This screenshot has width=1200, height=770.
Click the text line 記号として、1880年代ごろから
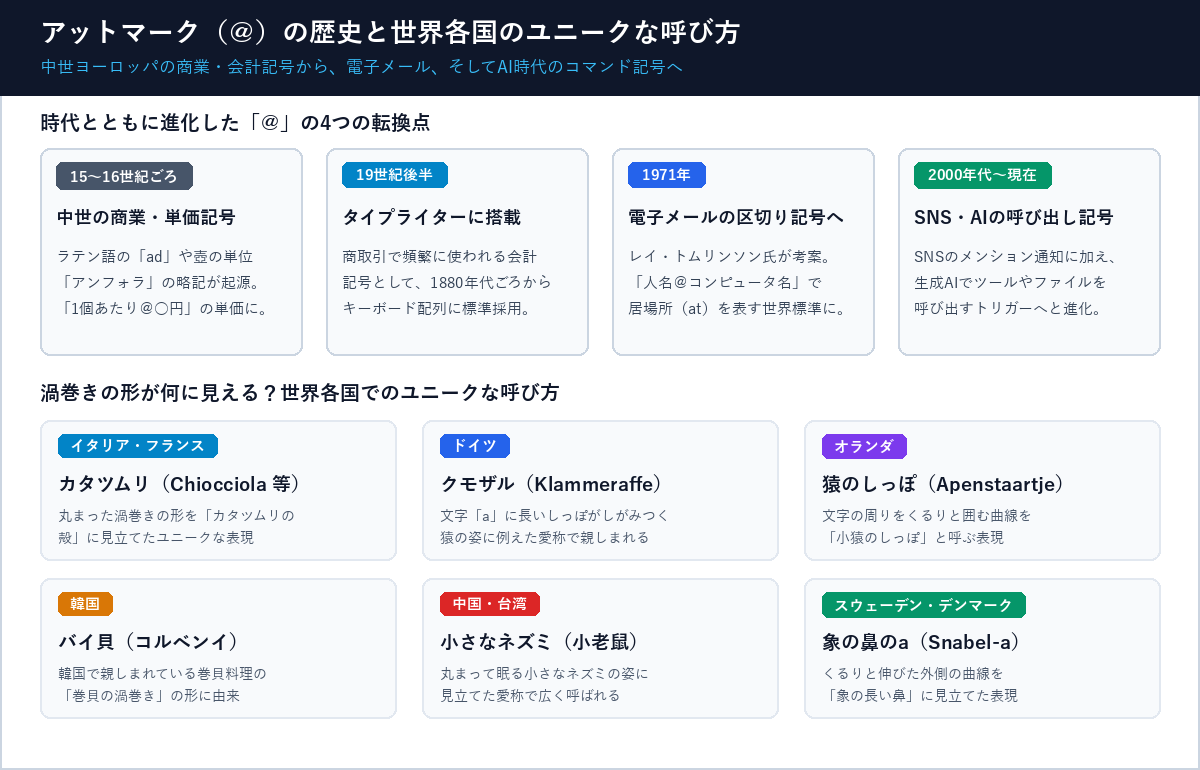pyautogui.click(x=447, y=282)
